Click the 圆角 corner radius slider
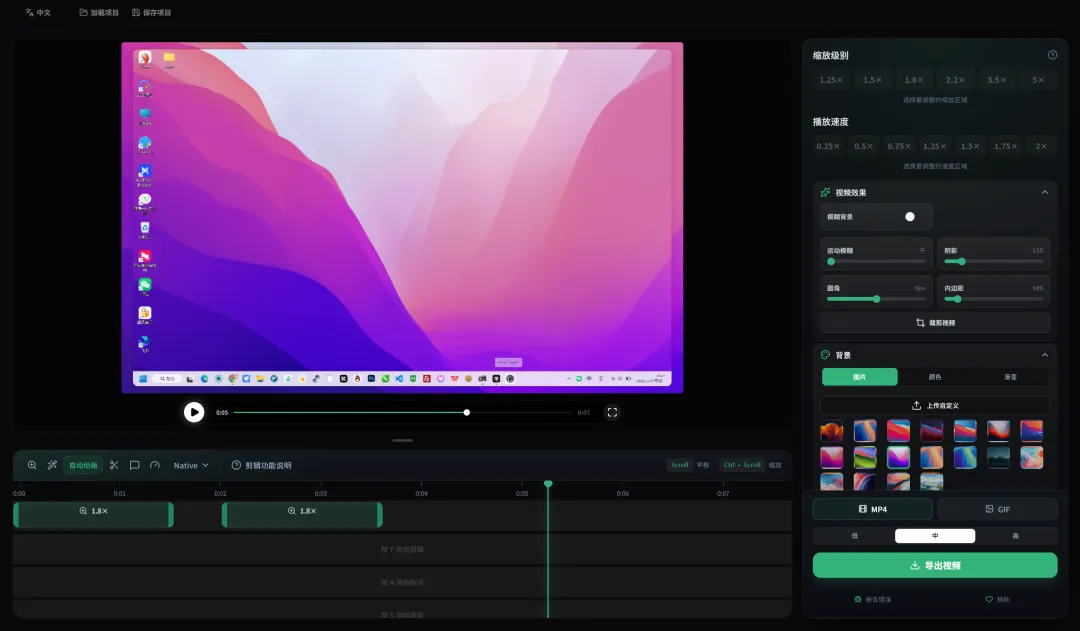This screenshot has height=631, width=1080. click(876, 299)
